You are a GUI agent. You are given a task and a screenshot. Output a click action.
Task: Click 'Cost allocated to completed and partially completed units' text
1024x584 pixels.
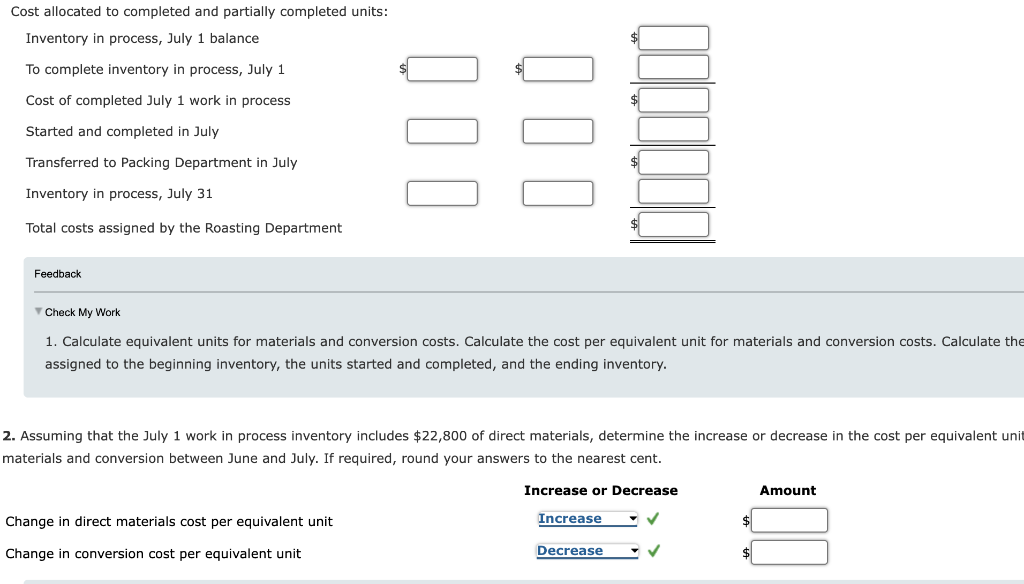tap(199, 12)
